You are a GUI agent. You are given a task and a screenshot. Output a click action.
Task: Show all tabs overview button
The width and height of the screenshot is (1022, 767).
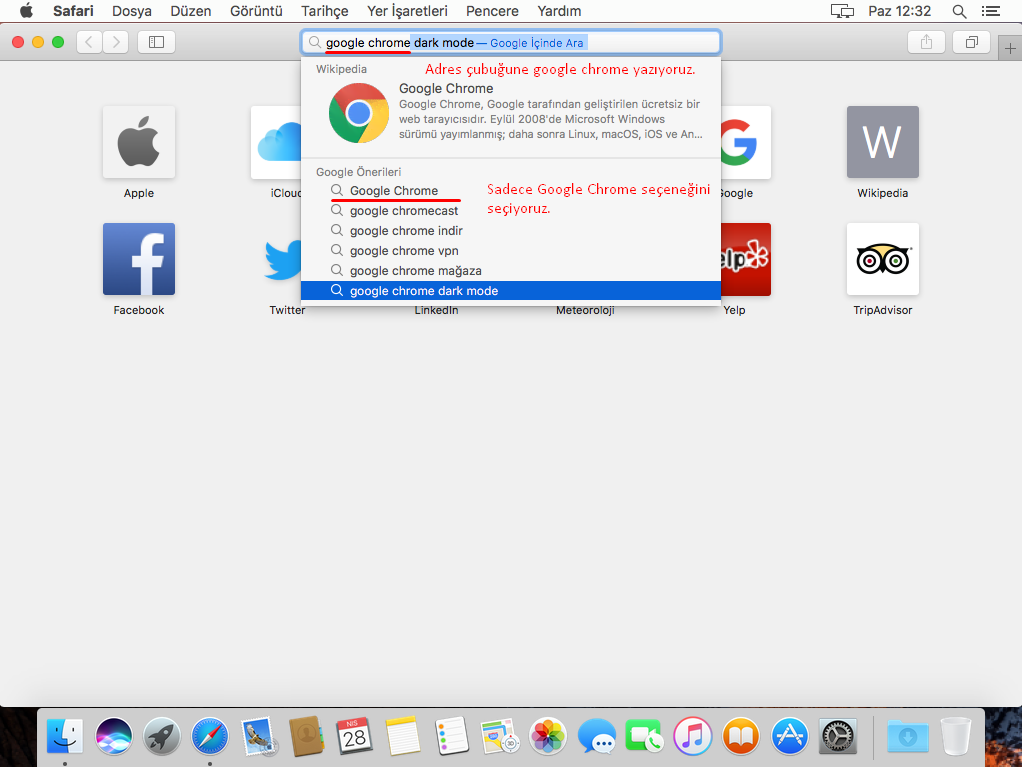[971, 42]
